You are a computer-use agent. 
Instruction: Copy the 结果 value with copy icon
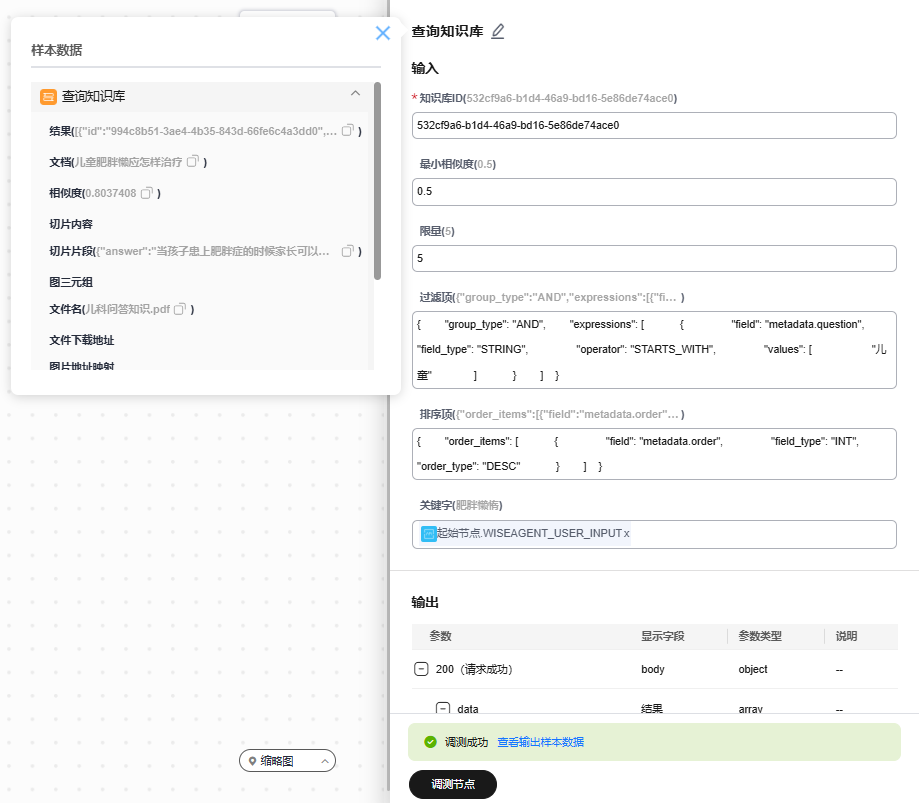348,131
